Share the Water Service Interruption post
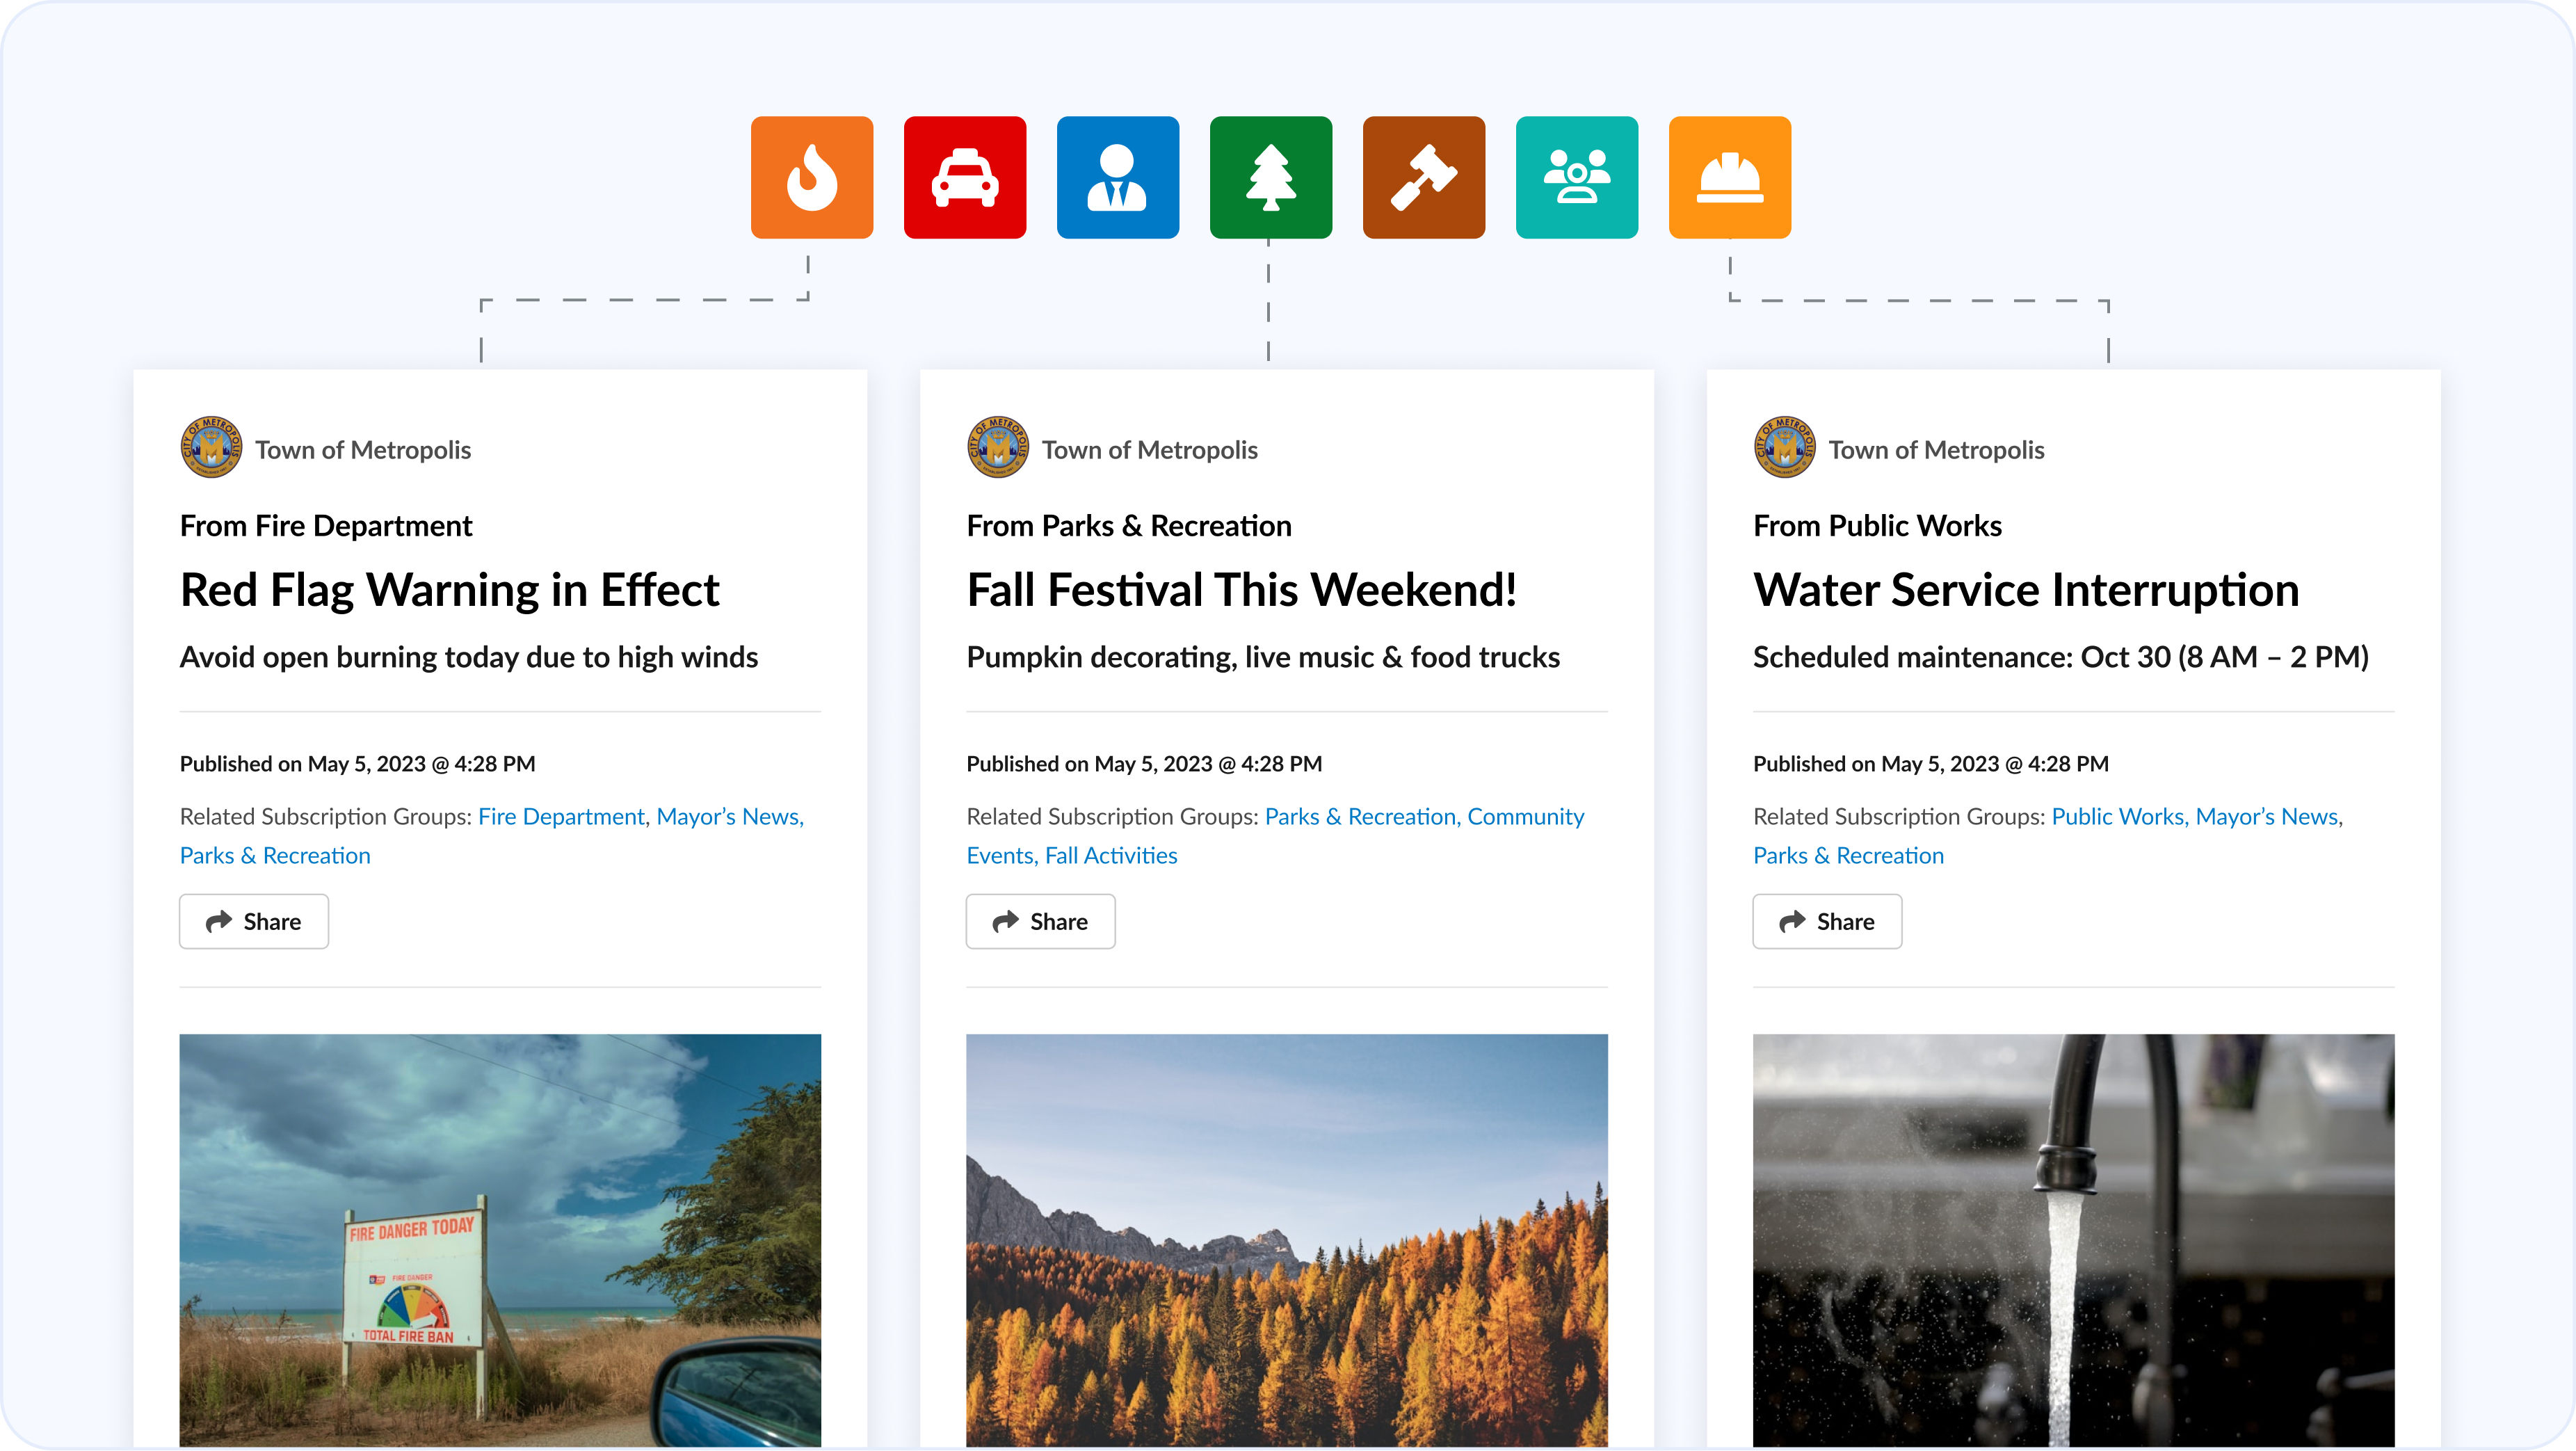 click(1827, 921)
